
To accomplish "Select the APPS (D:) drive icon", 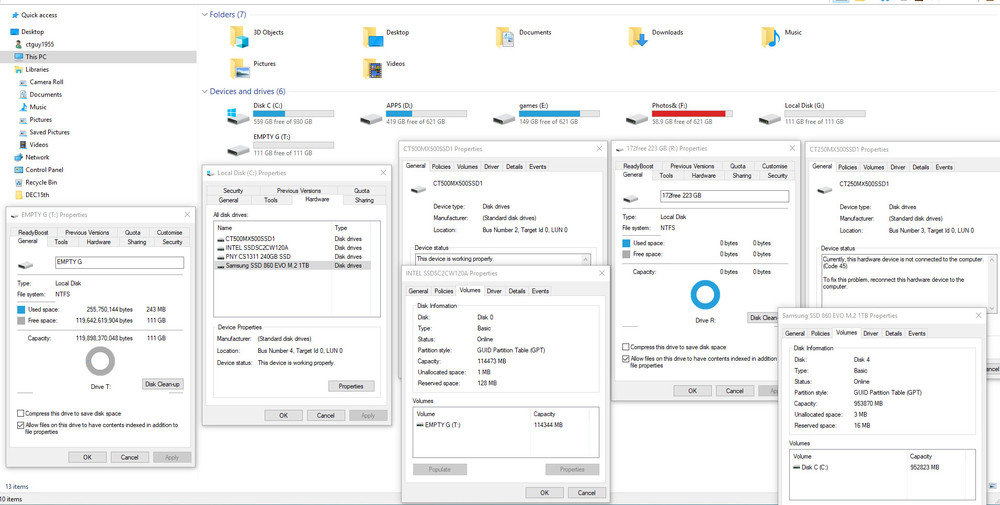I will (371, 119).
